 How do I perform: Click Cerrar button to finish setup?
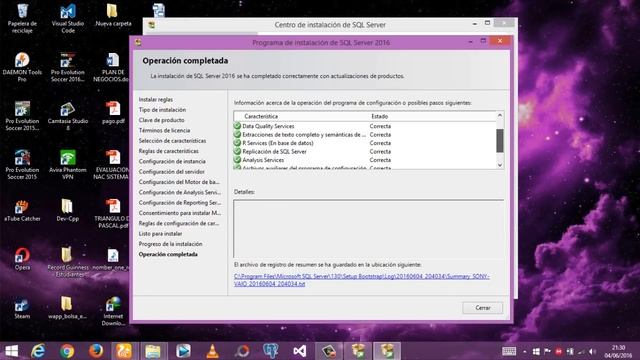[x=483, y=308]
